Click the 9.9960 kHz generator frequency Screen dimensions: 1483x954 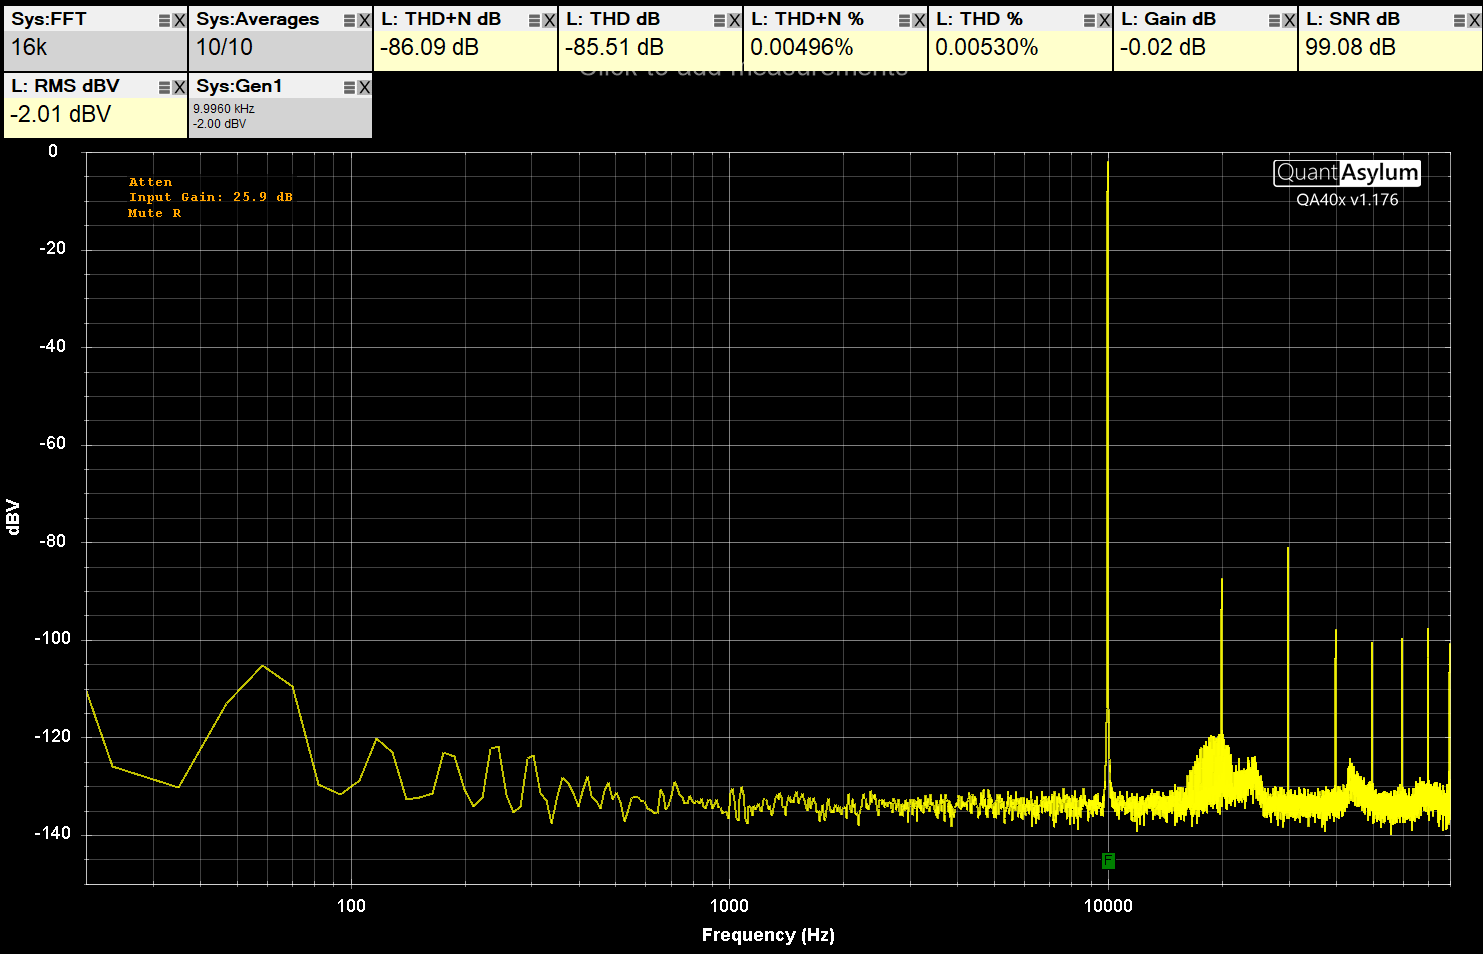224,109
